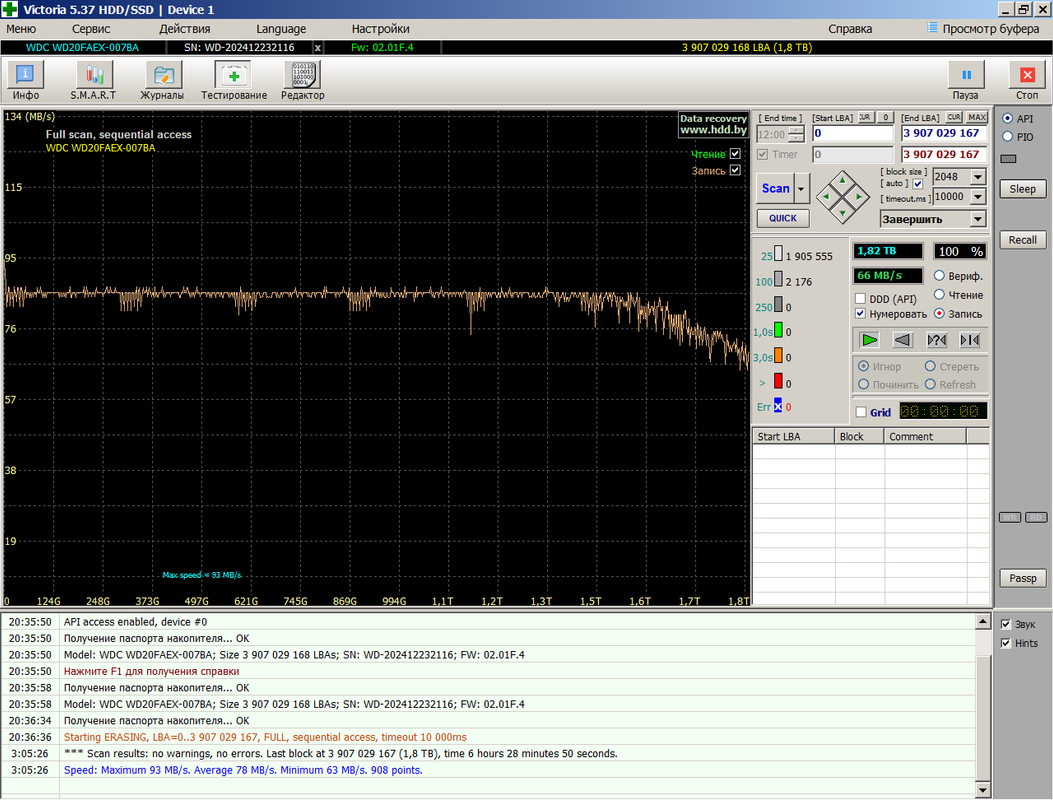1053x800 pixels.
Task: Switch to the Тестирование icon
Action: pyautogui.click(x=233, y=74)
